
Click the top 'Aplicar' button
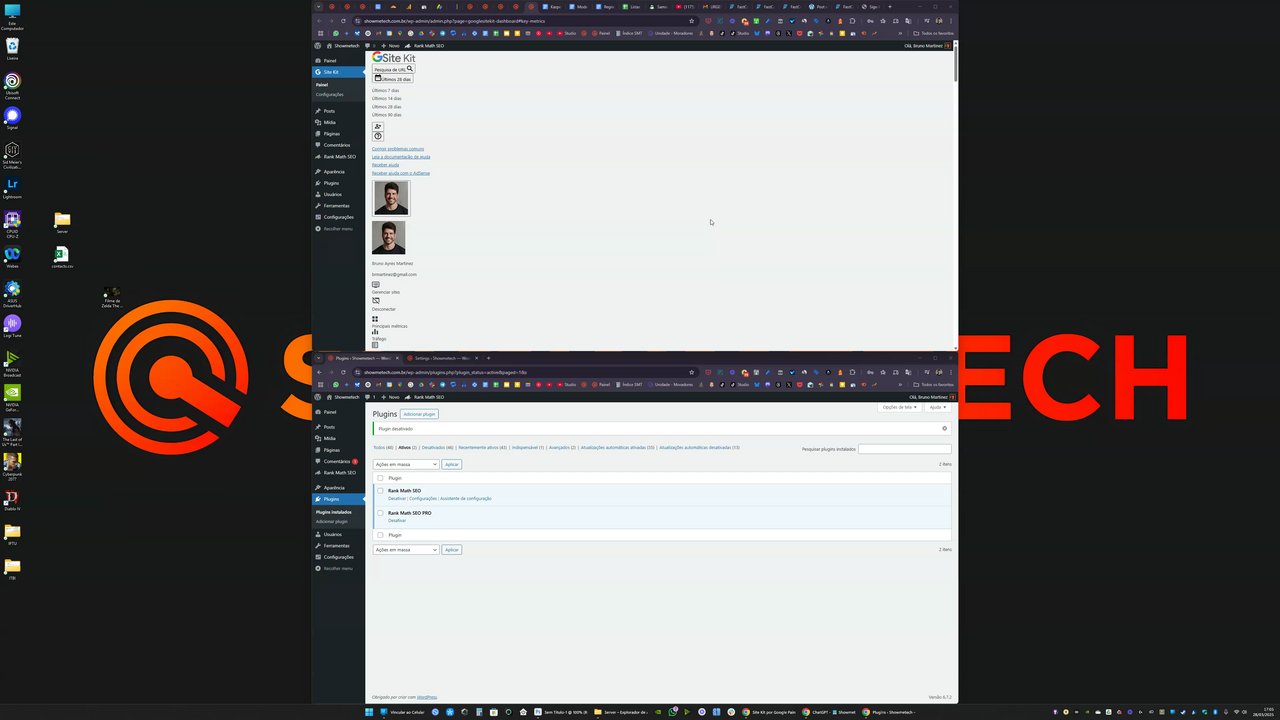[x=452, y=464]
